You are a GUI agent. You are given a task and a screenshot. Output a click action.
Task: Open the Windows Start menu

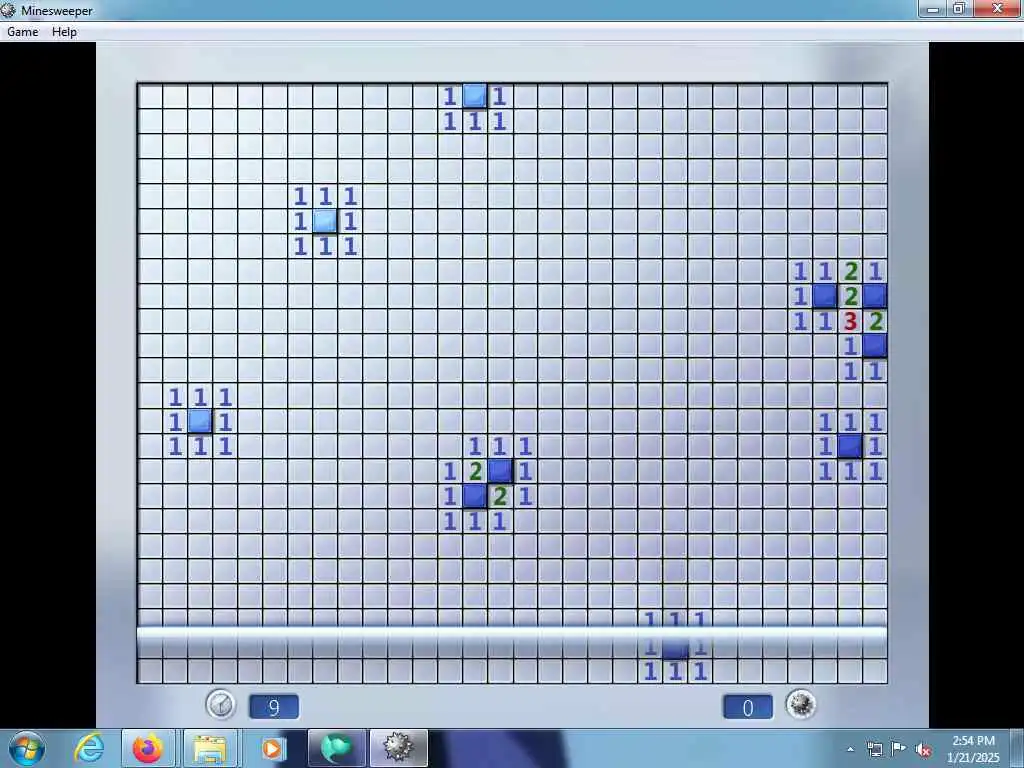(x=27, y=748)
